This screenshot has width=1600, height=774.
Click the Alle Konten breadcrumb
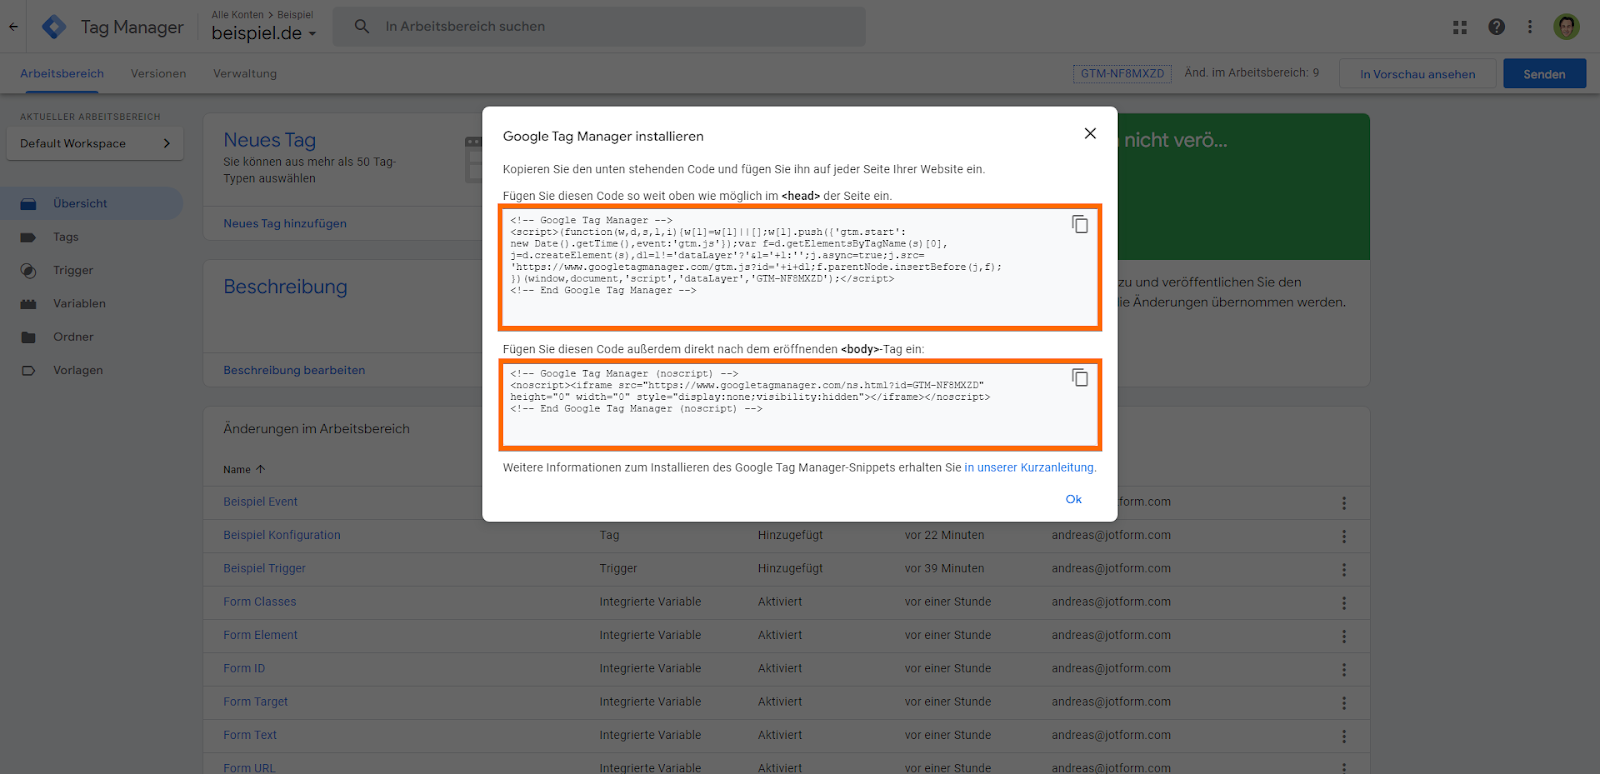238,15
